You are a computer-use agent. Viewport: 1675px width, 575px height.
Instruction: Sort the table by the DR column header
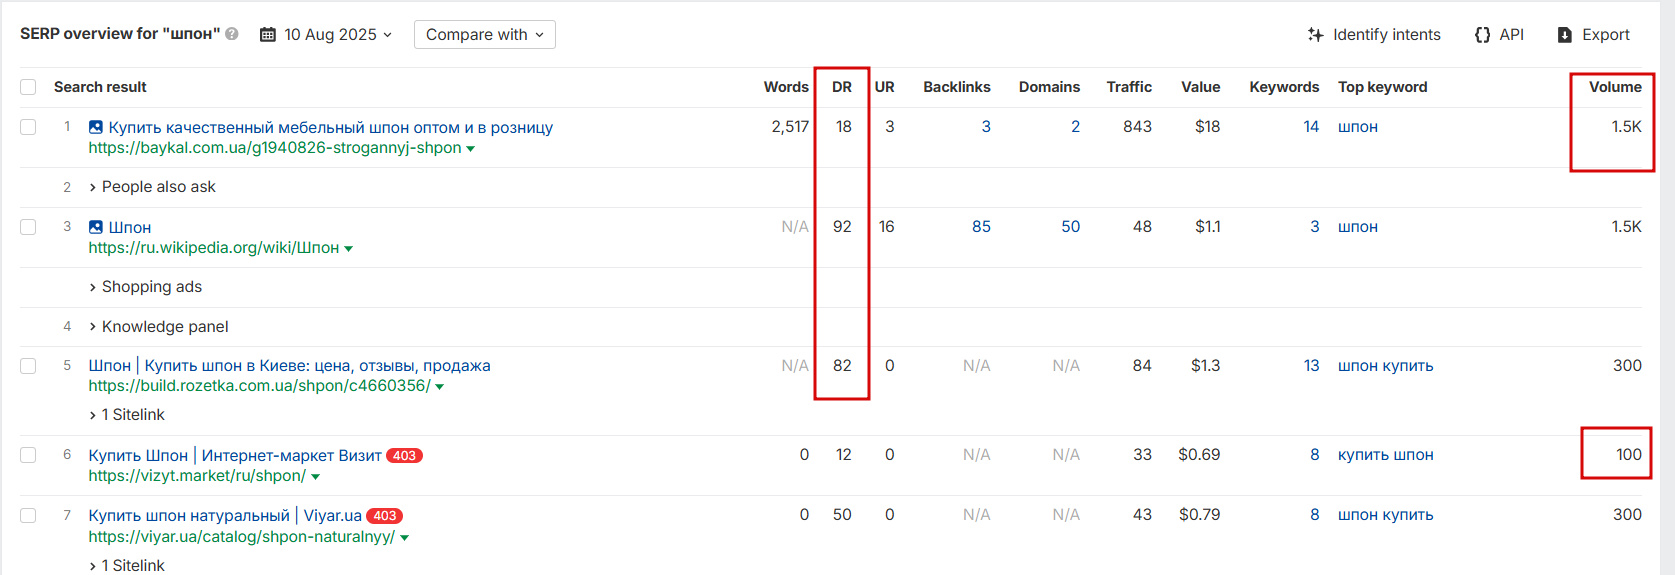pos(842,87)
